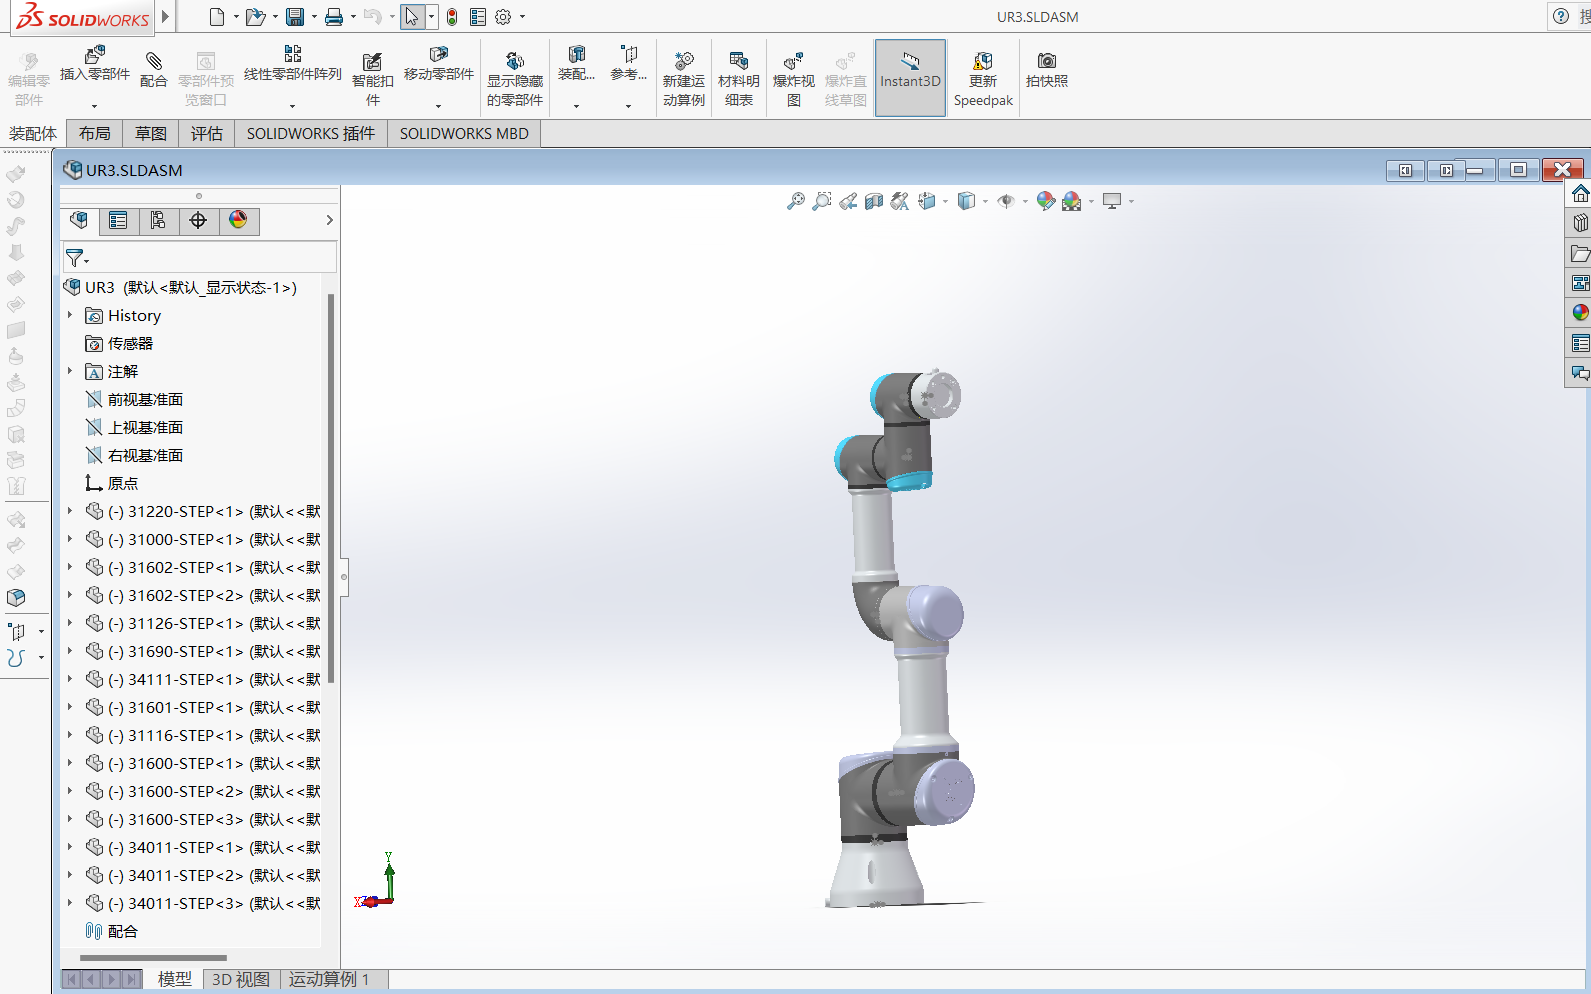Click the Edit Appearance color sphere icon
This screenshot has width=1591, height=994.
(x=1046, y=201)
